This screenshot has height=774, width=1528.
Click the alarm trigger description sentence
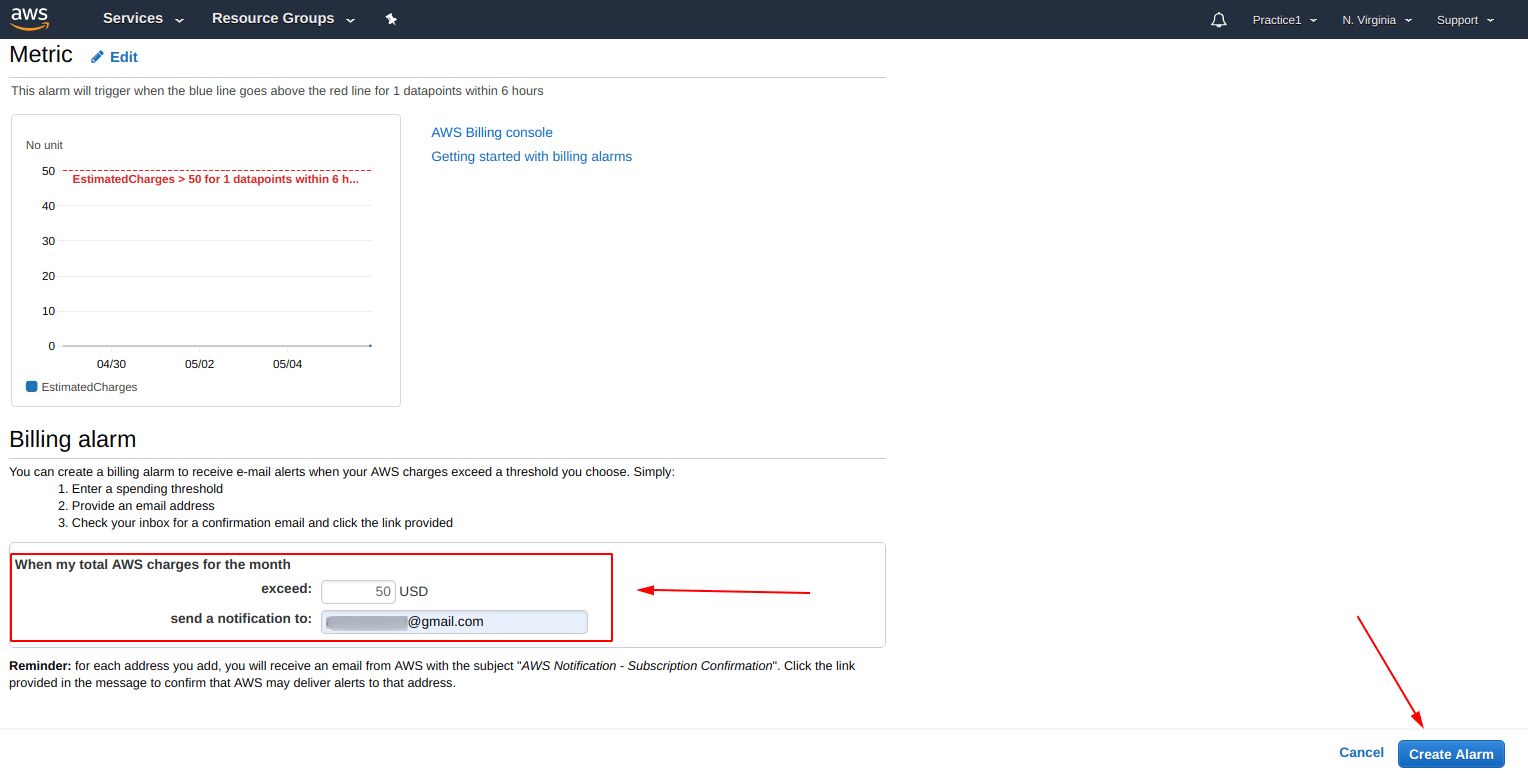point(277,91)
